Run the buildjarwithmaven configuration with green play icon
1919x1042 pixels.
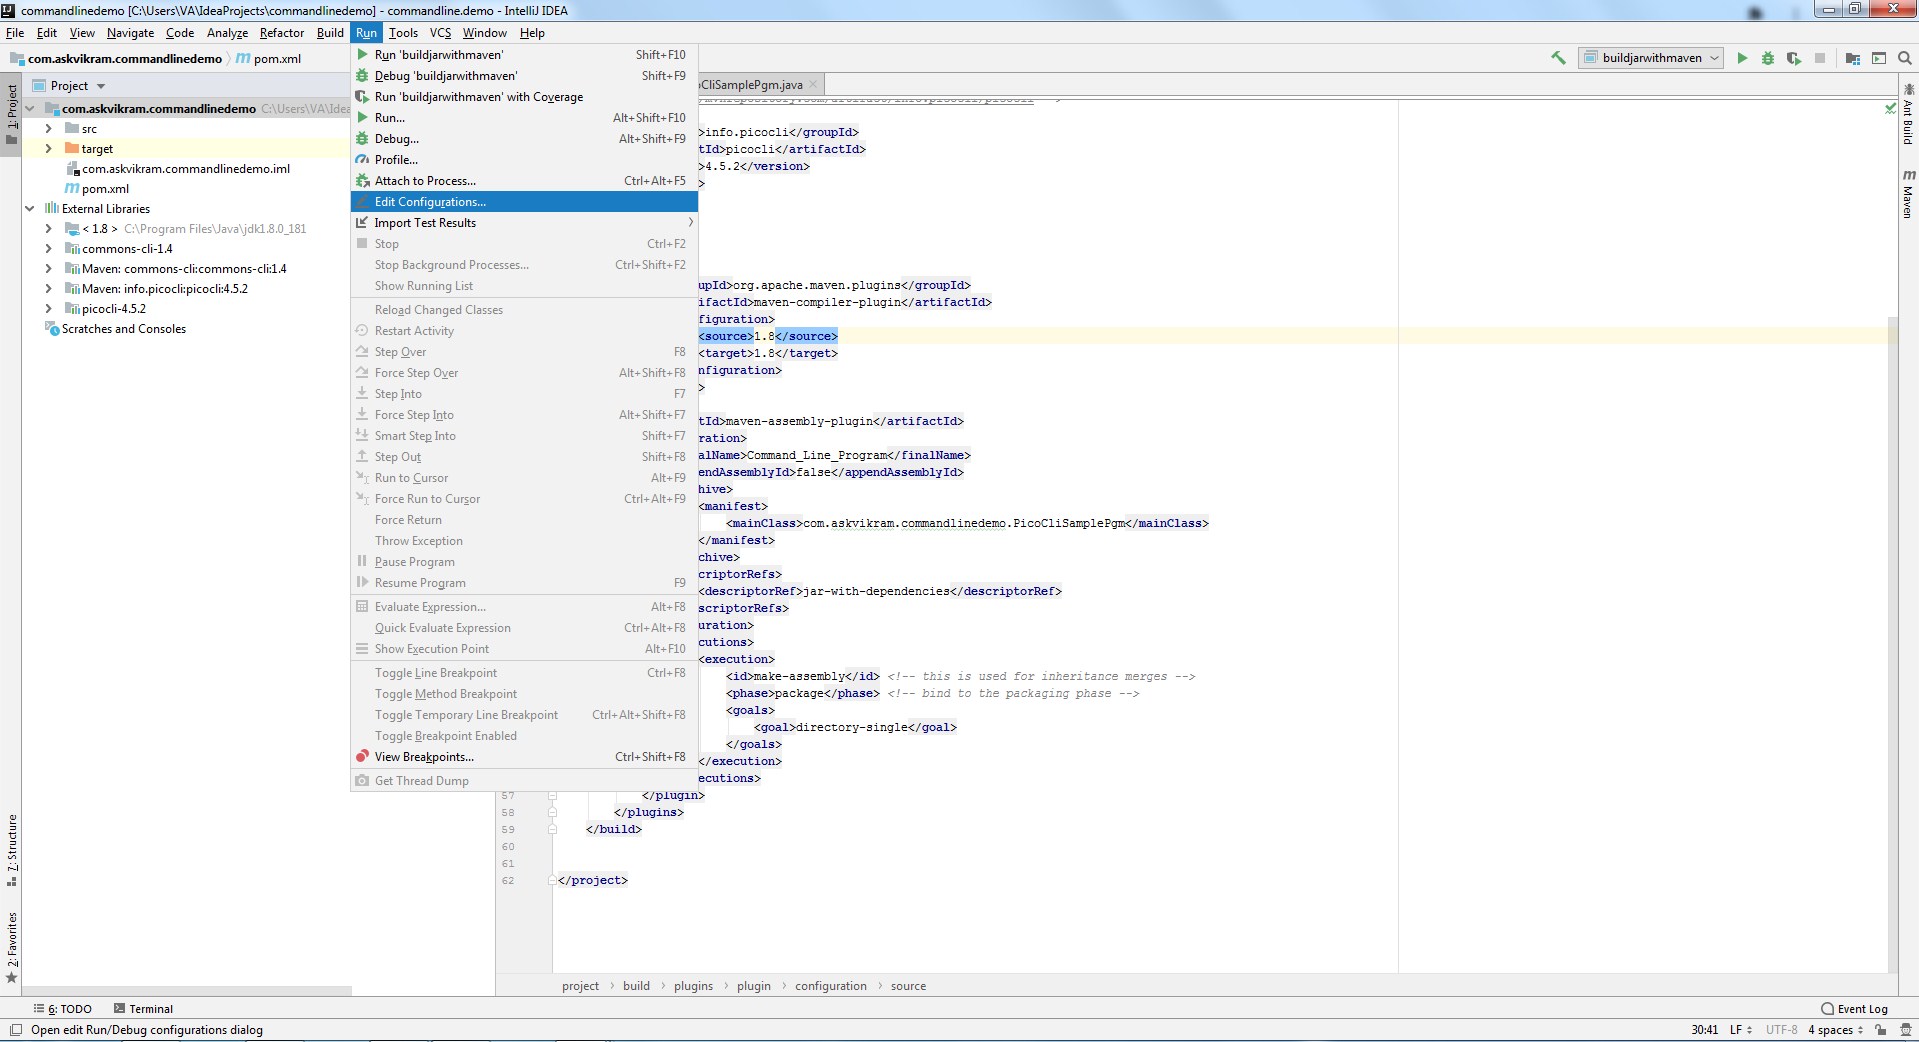pyautogui.click(x=1741, y=58)
